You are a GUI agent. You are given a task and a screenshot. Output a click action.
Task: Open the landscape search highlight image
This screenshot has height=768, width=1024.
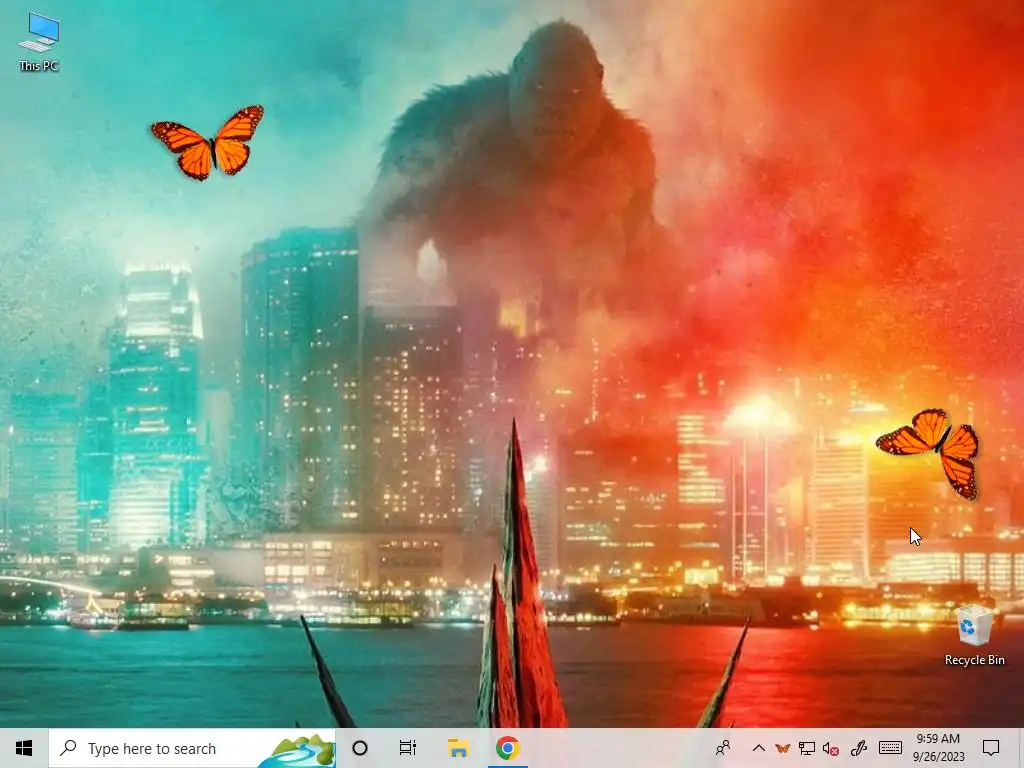click(298, 750)
